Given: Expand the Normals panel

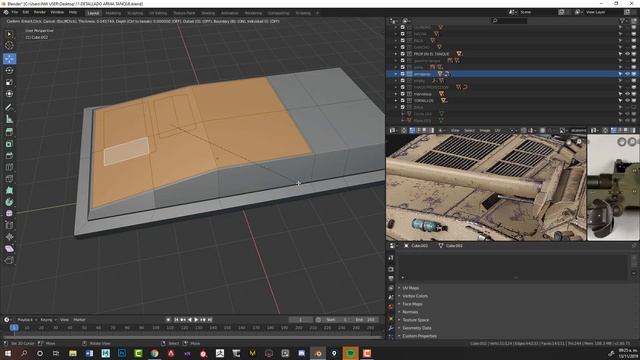Looking at the screenshot, I should (410, 312).
